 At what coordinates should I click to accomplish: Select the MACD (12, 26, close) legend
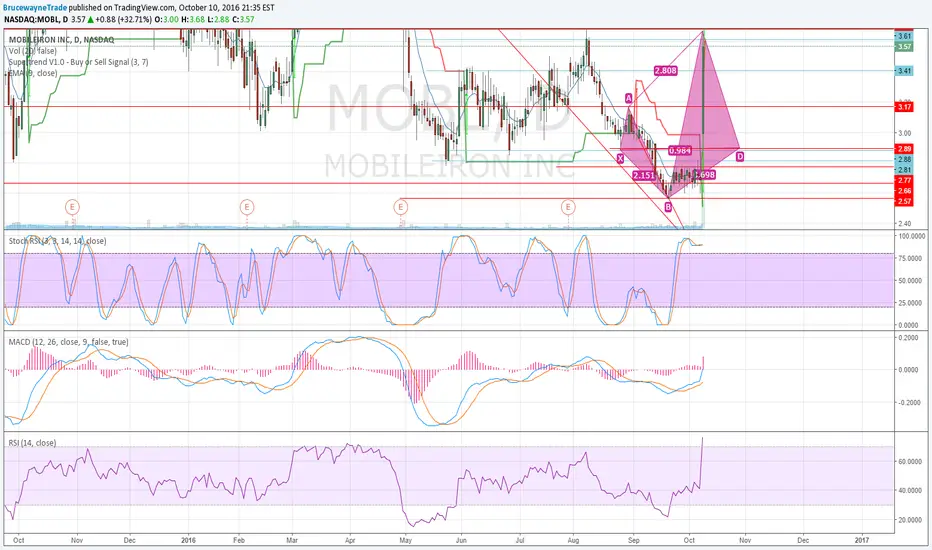(x=68, y=342)
